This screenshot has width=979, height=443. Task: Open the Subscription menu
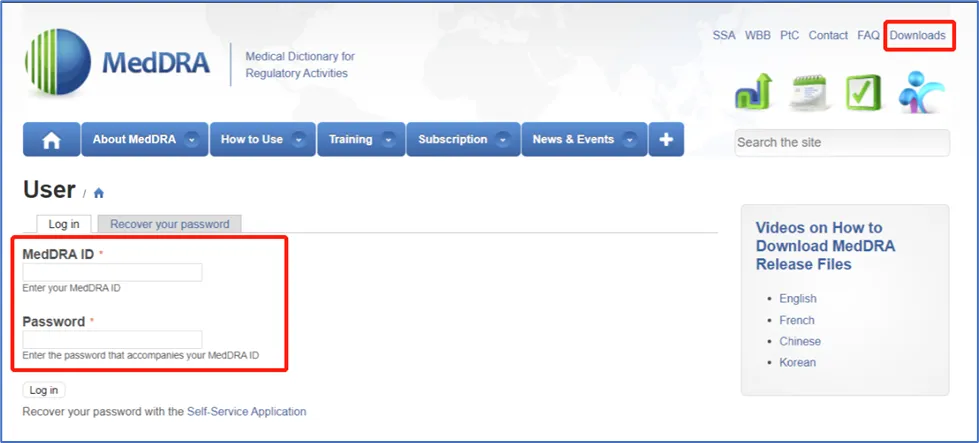(x=463, y=139)
